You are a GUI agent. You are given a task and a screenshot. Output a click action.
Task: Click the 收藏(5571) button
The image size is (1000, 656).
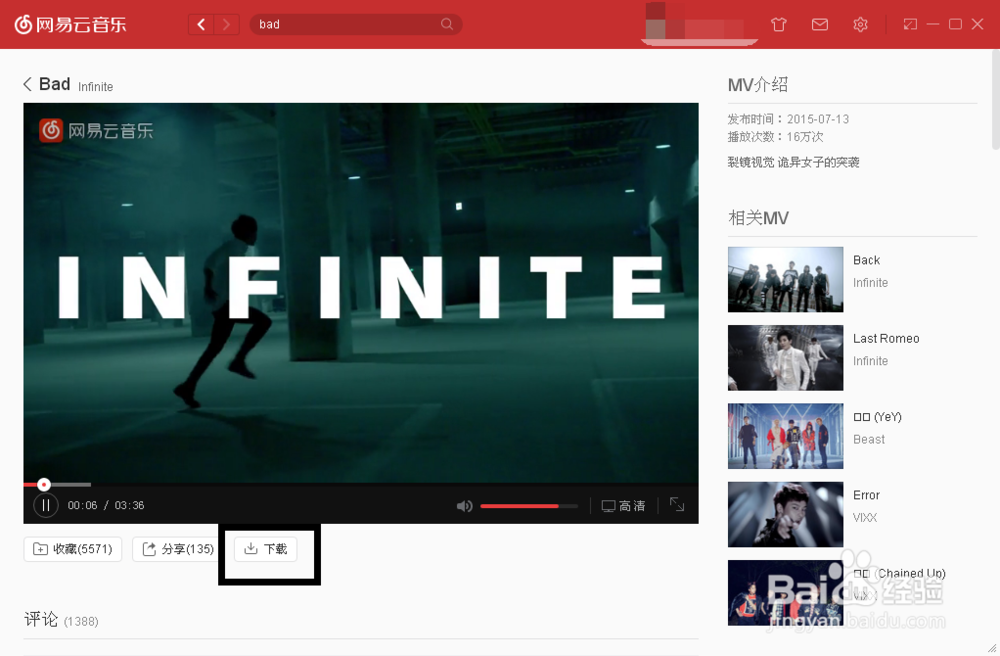coord(73,549)
